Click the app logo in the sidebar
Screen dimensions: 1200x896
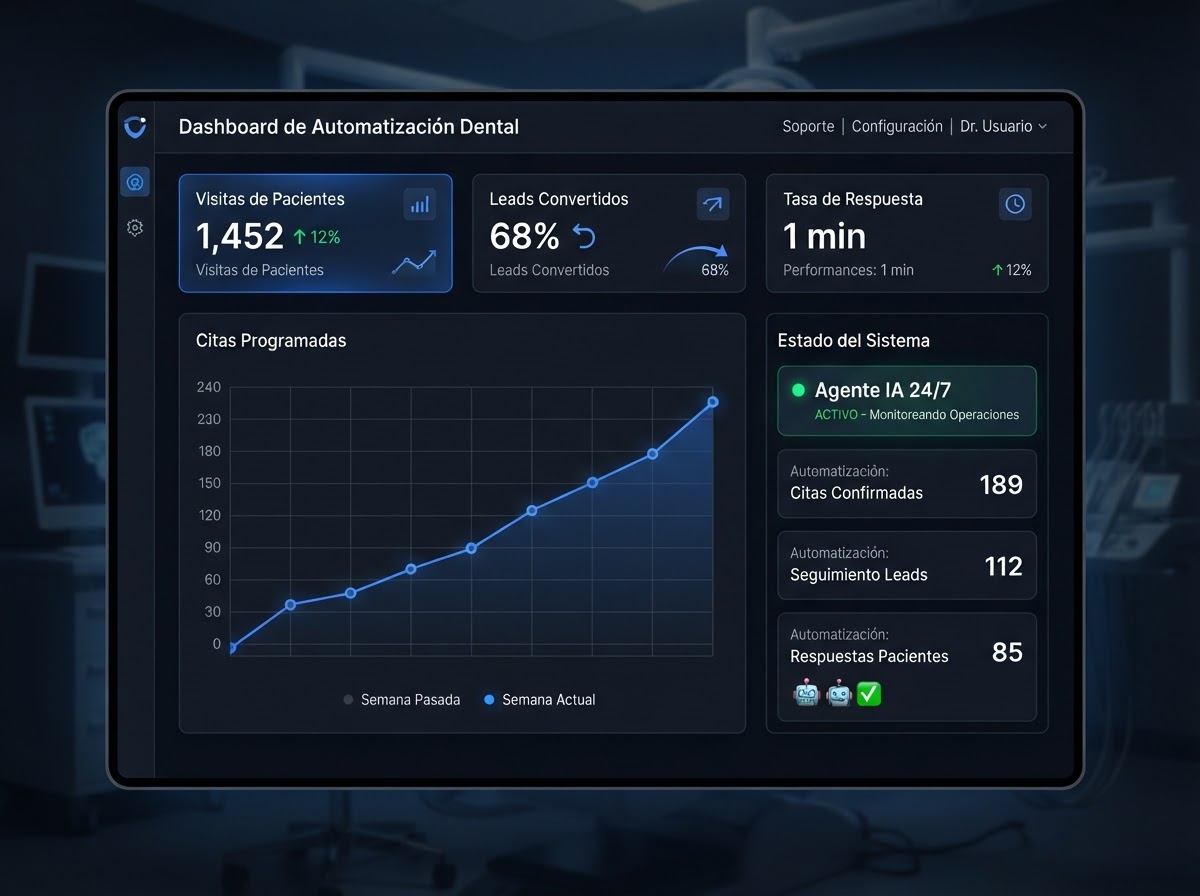point(135,126)
